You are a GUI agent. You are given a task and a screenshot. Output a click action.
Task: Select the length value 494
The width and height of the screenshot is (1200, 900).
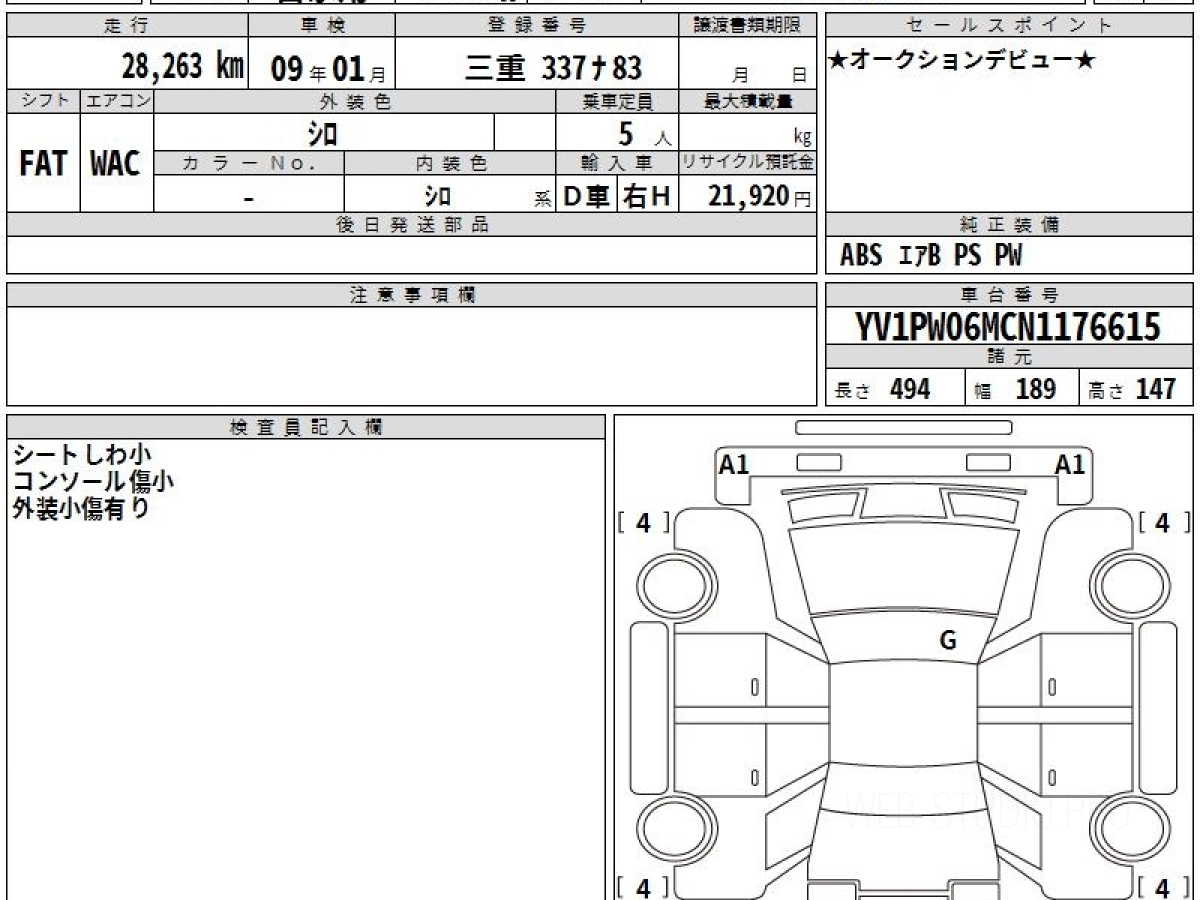tap(909, 389)
